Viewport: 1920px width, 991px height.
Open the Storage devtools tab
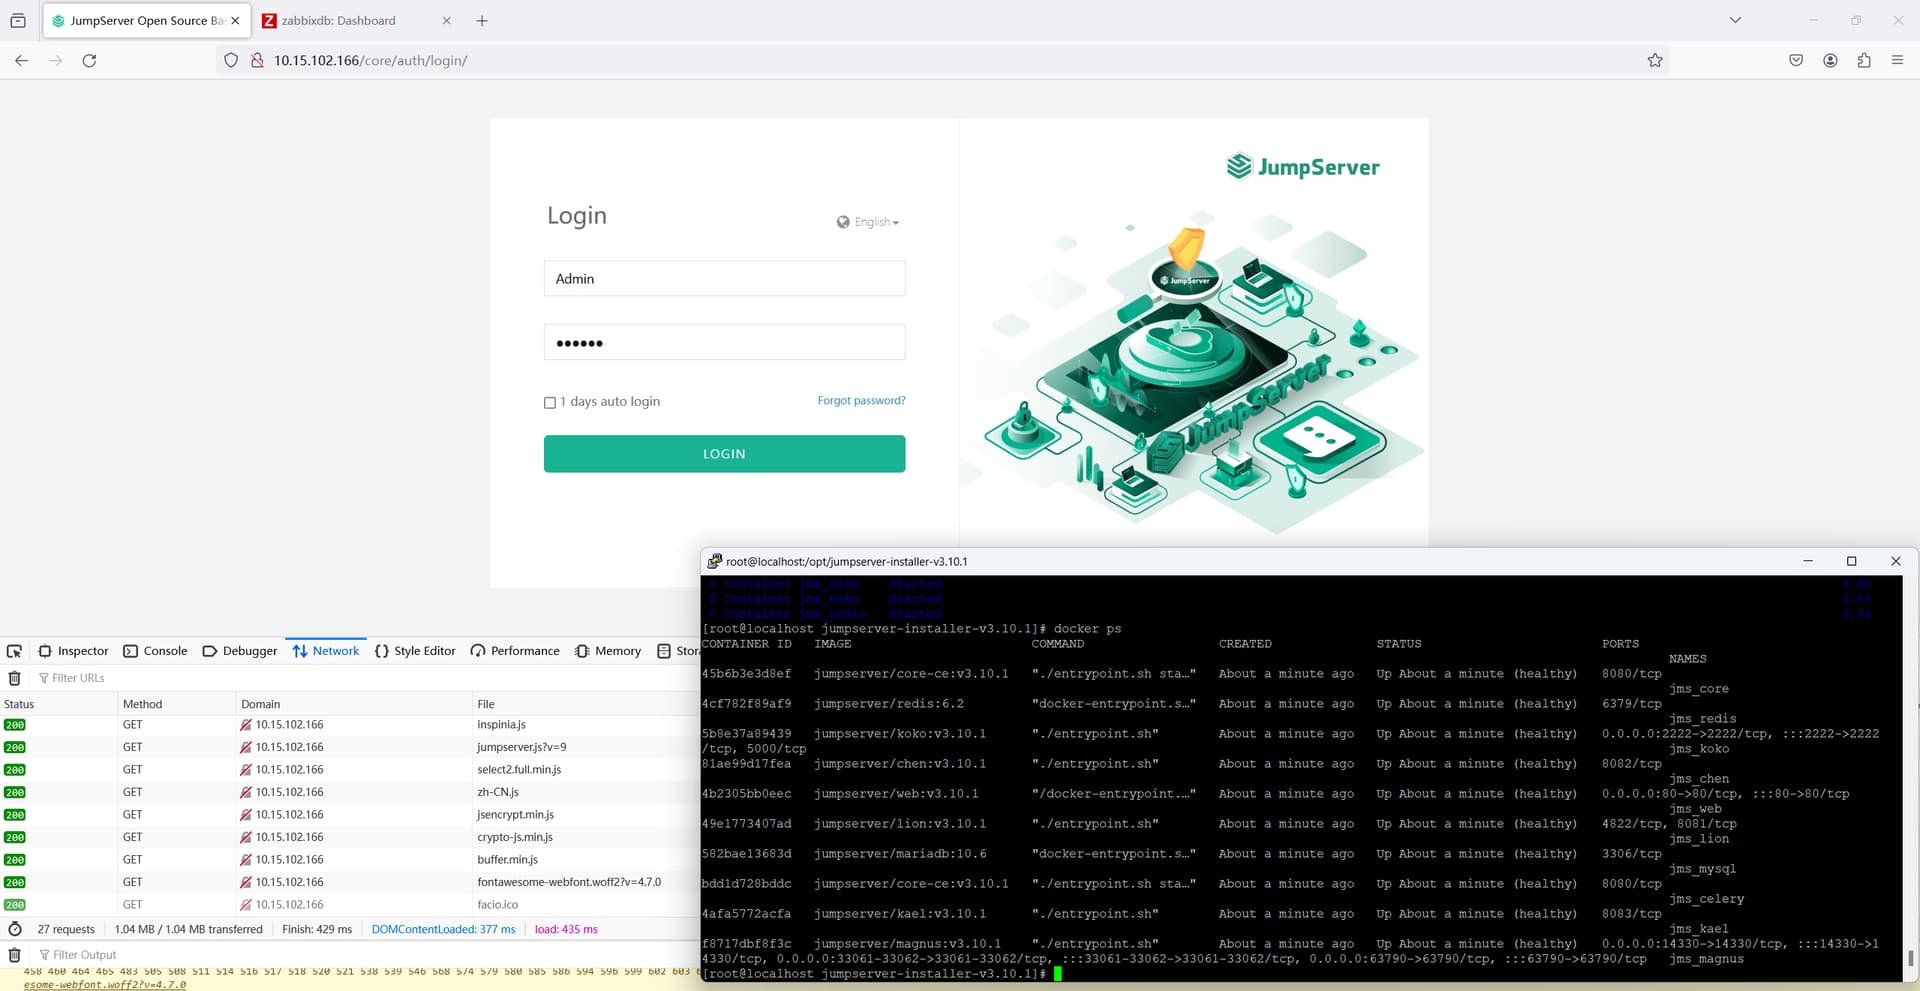click(x=678, y=651)
